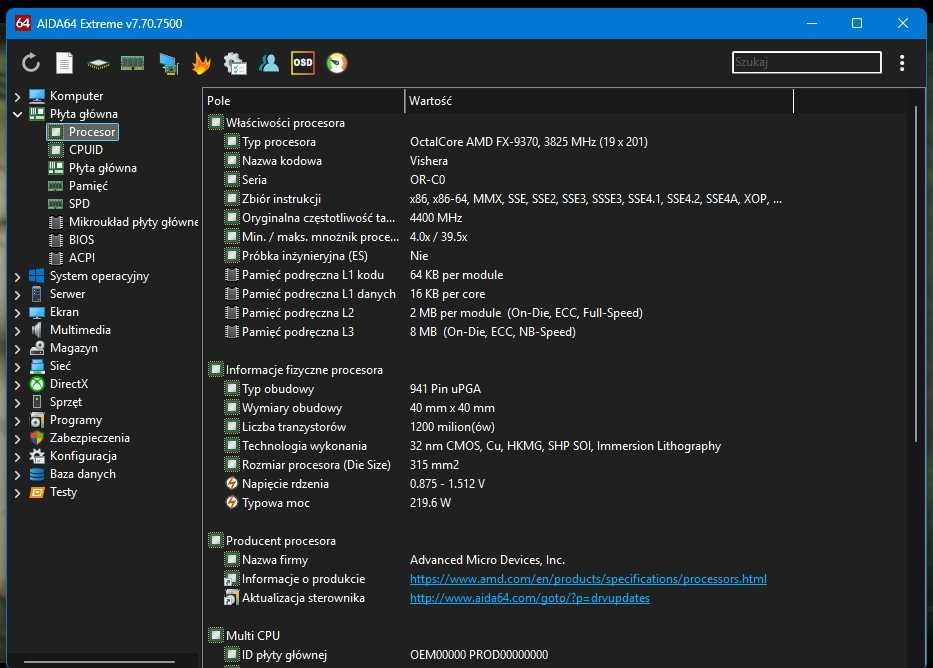Screen dimensions: 933x668
Task: Expand the Komputer tree node
Action: tap(17, 96)
